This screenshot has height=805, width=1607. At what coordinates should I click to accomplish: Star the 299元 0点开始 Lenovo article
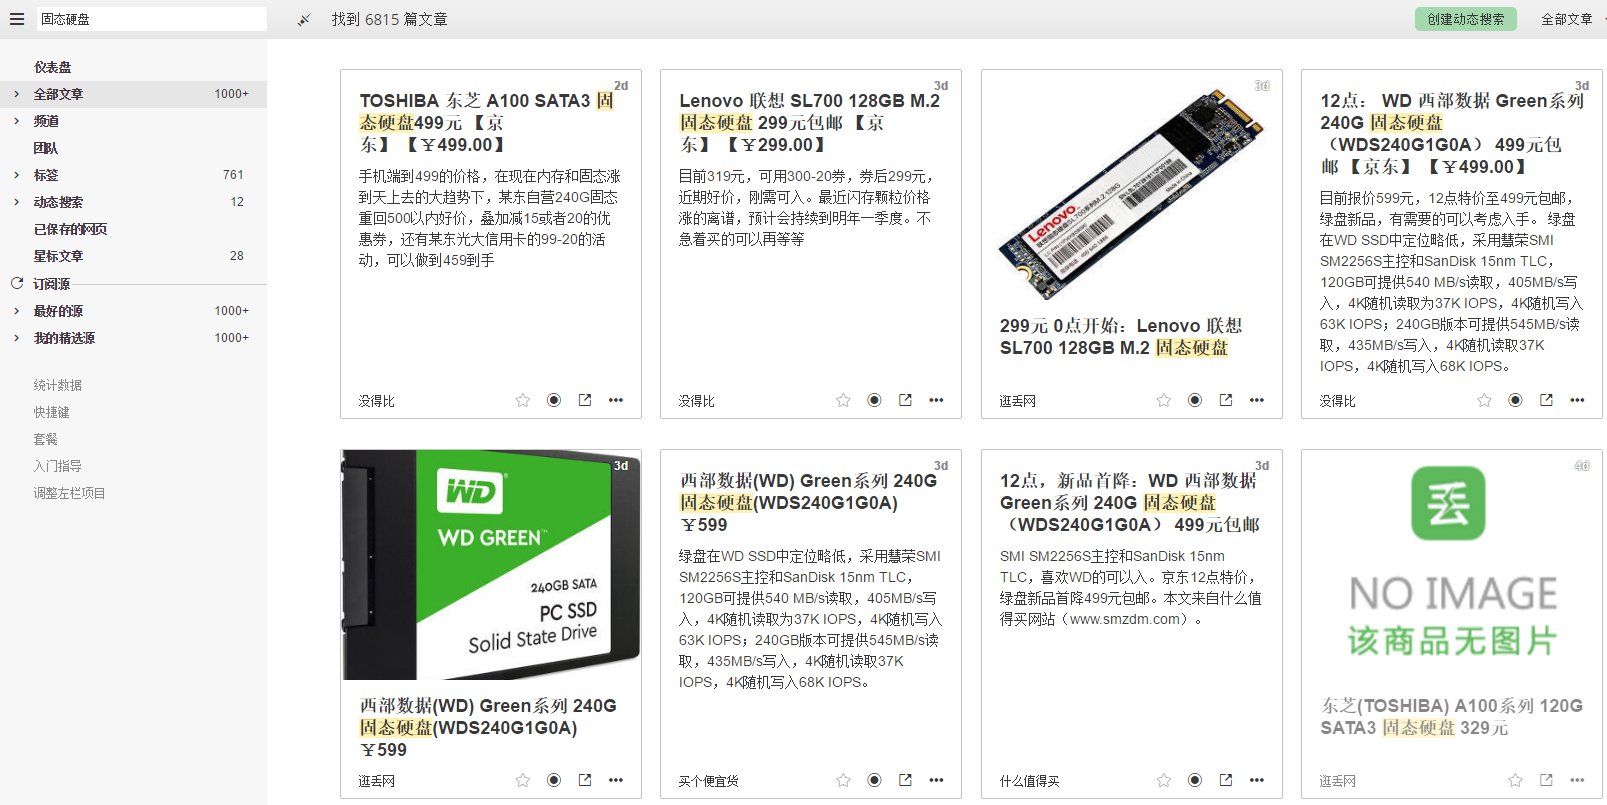click(1164, 400)
